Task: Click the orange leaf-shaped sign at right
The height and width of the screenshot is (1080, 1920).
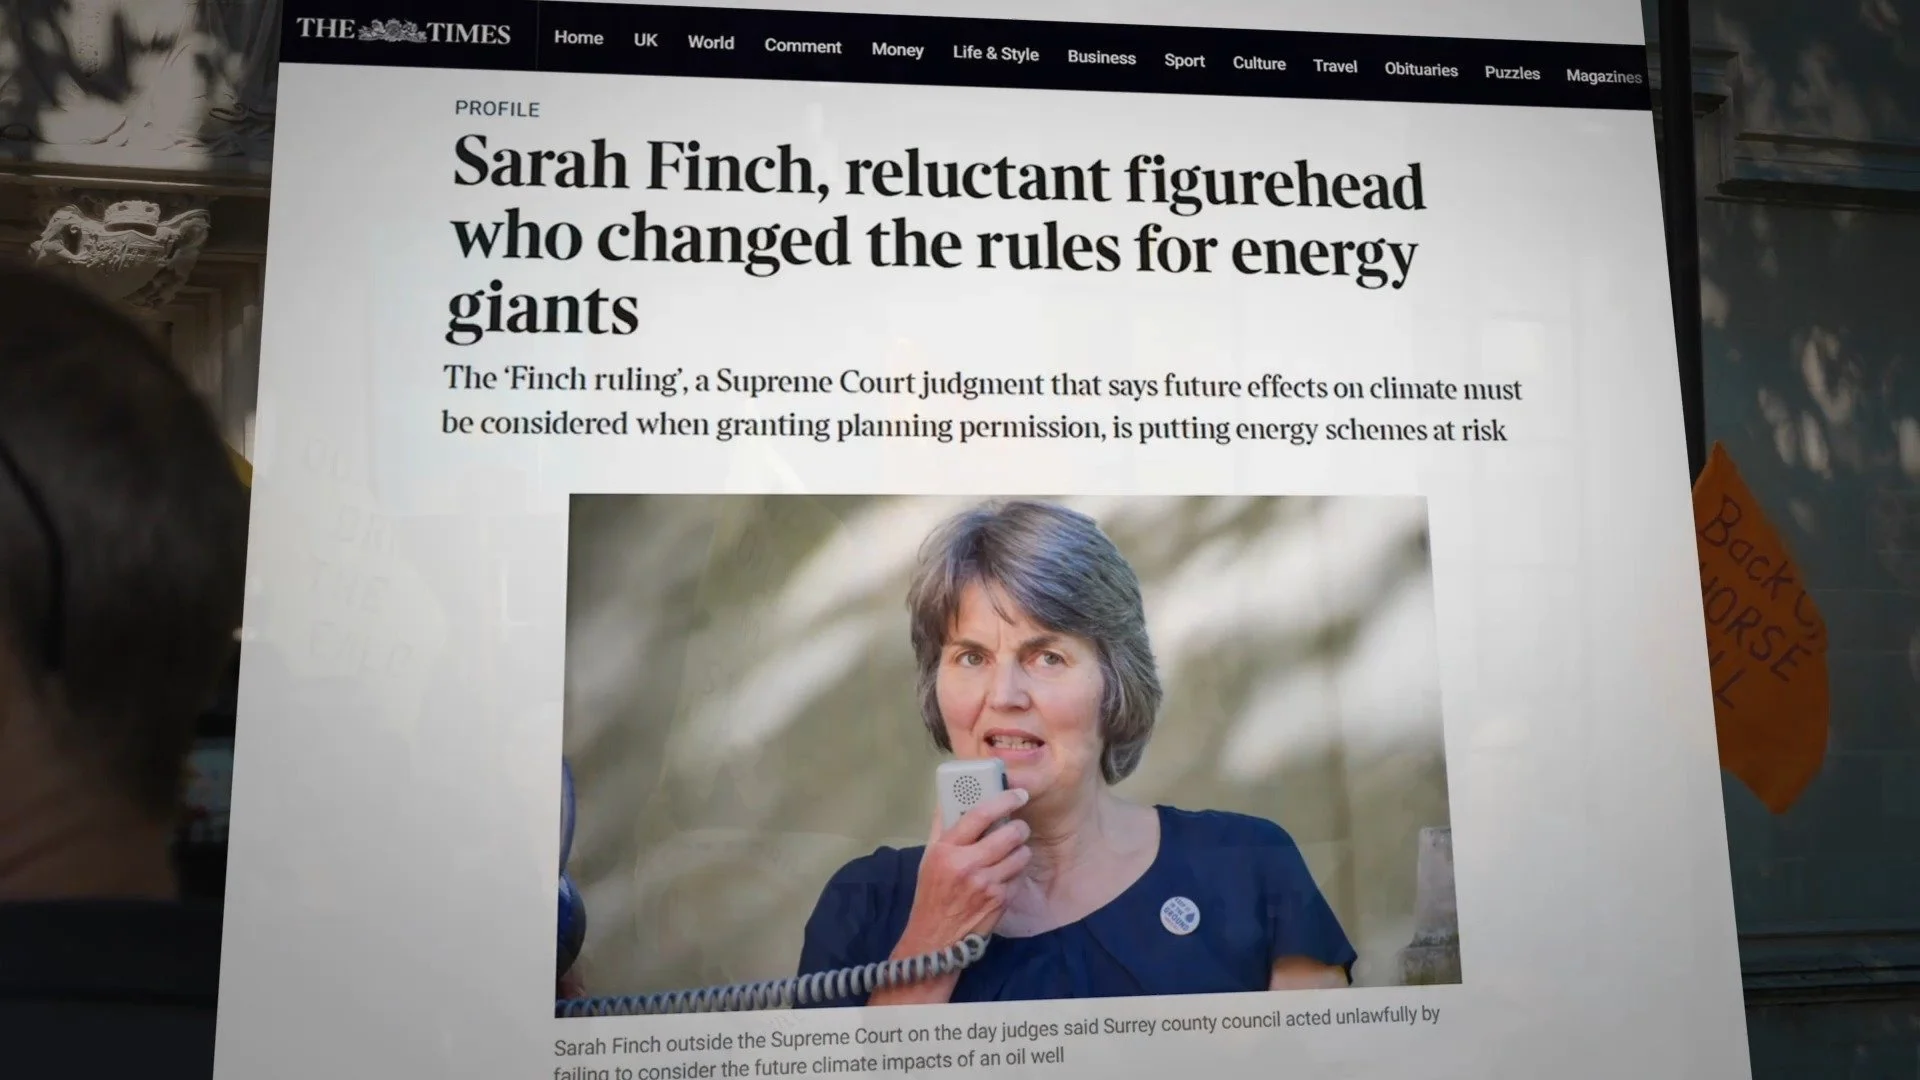Action: 1760,628
